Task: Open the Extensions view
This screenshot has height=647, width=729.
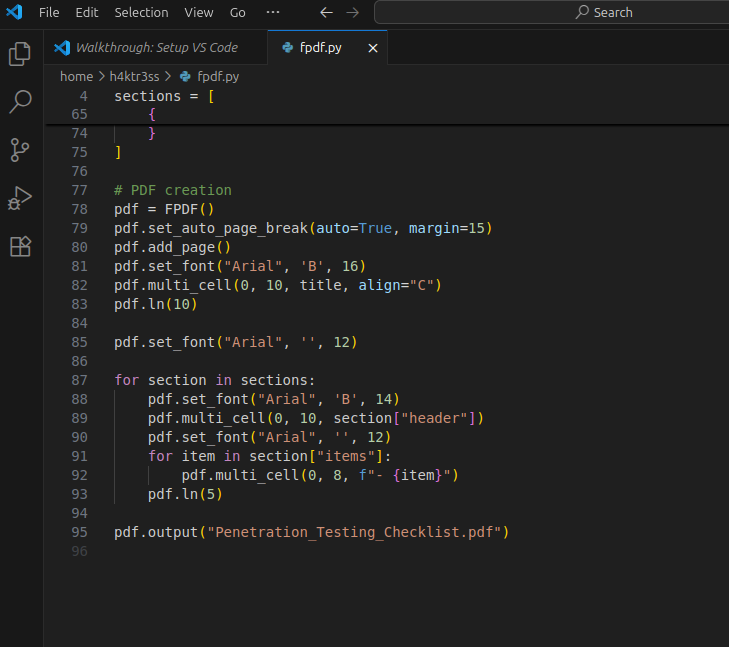Action: point(20,246)
